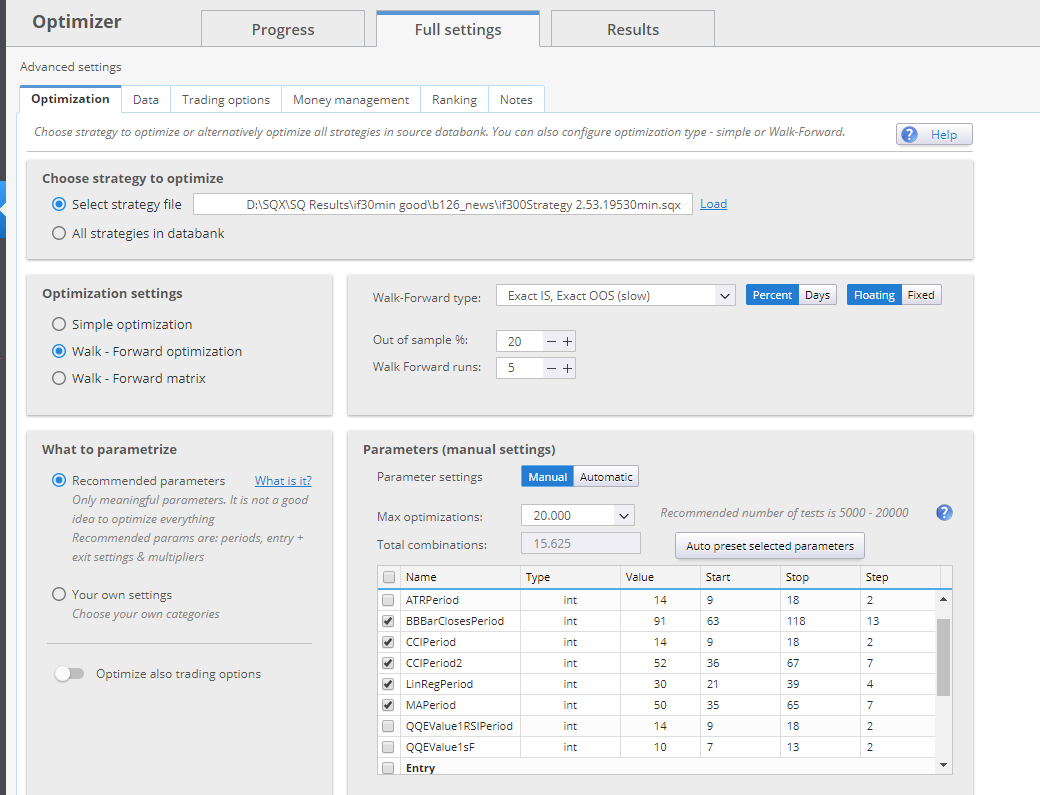Click the Help button
Viewport: 1040px width, 795px height.
(x=934, y=135)
